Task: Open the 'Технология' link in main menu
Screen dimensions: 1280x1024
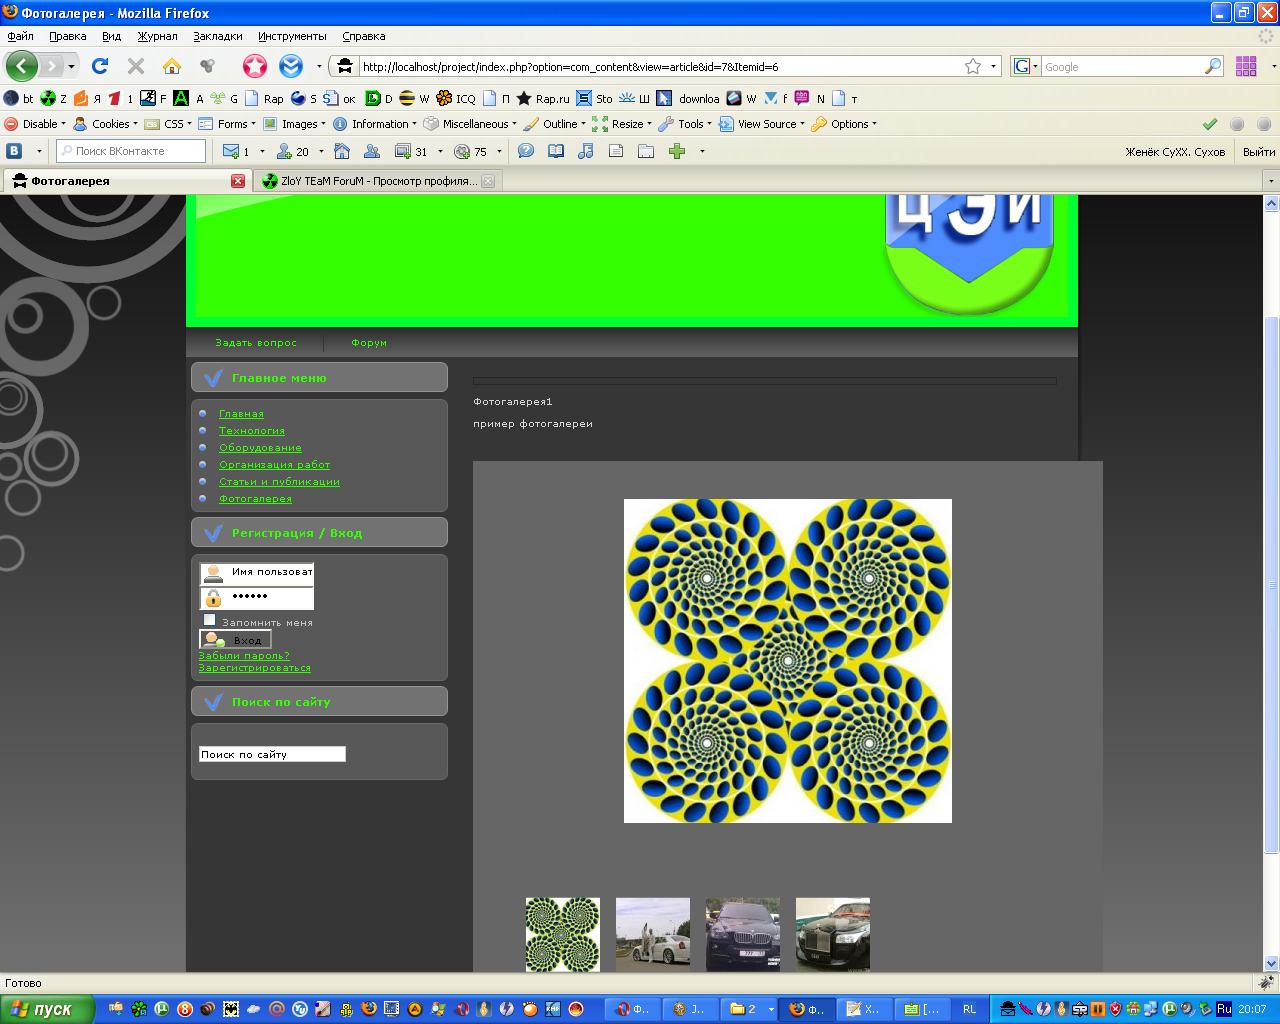Action: click(251, 430)
